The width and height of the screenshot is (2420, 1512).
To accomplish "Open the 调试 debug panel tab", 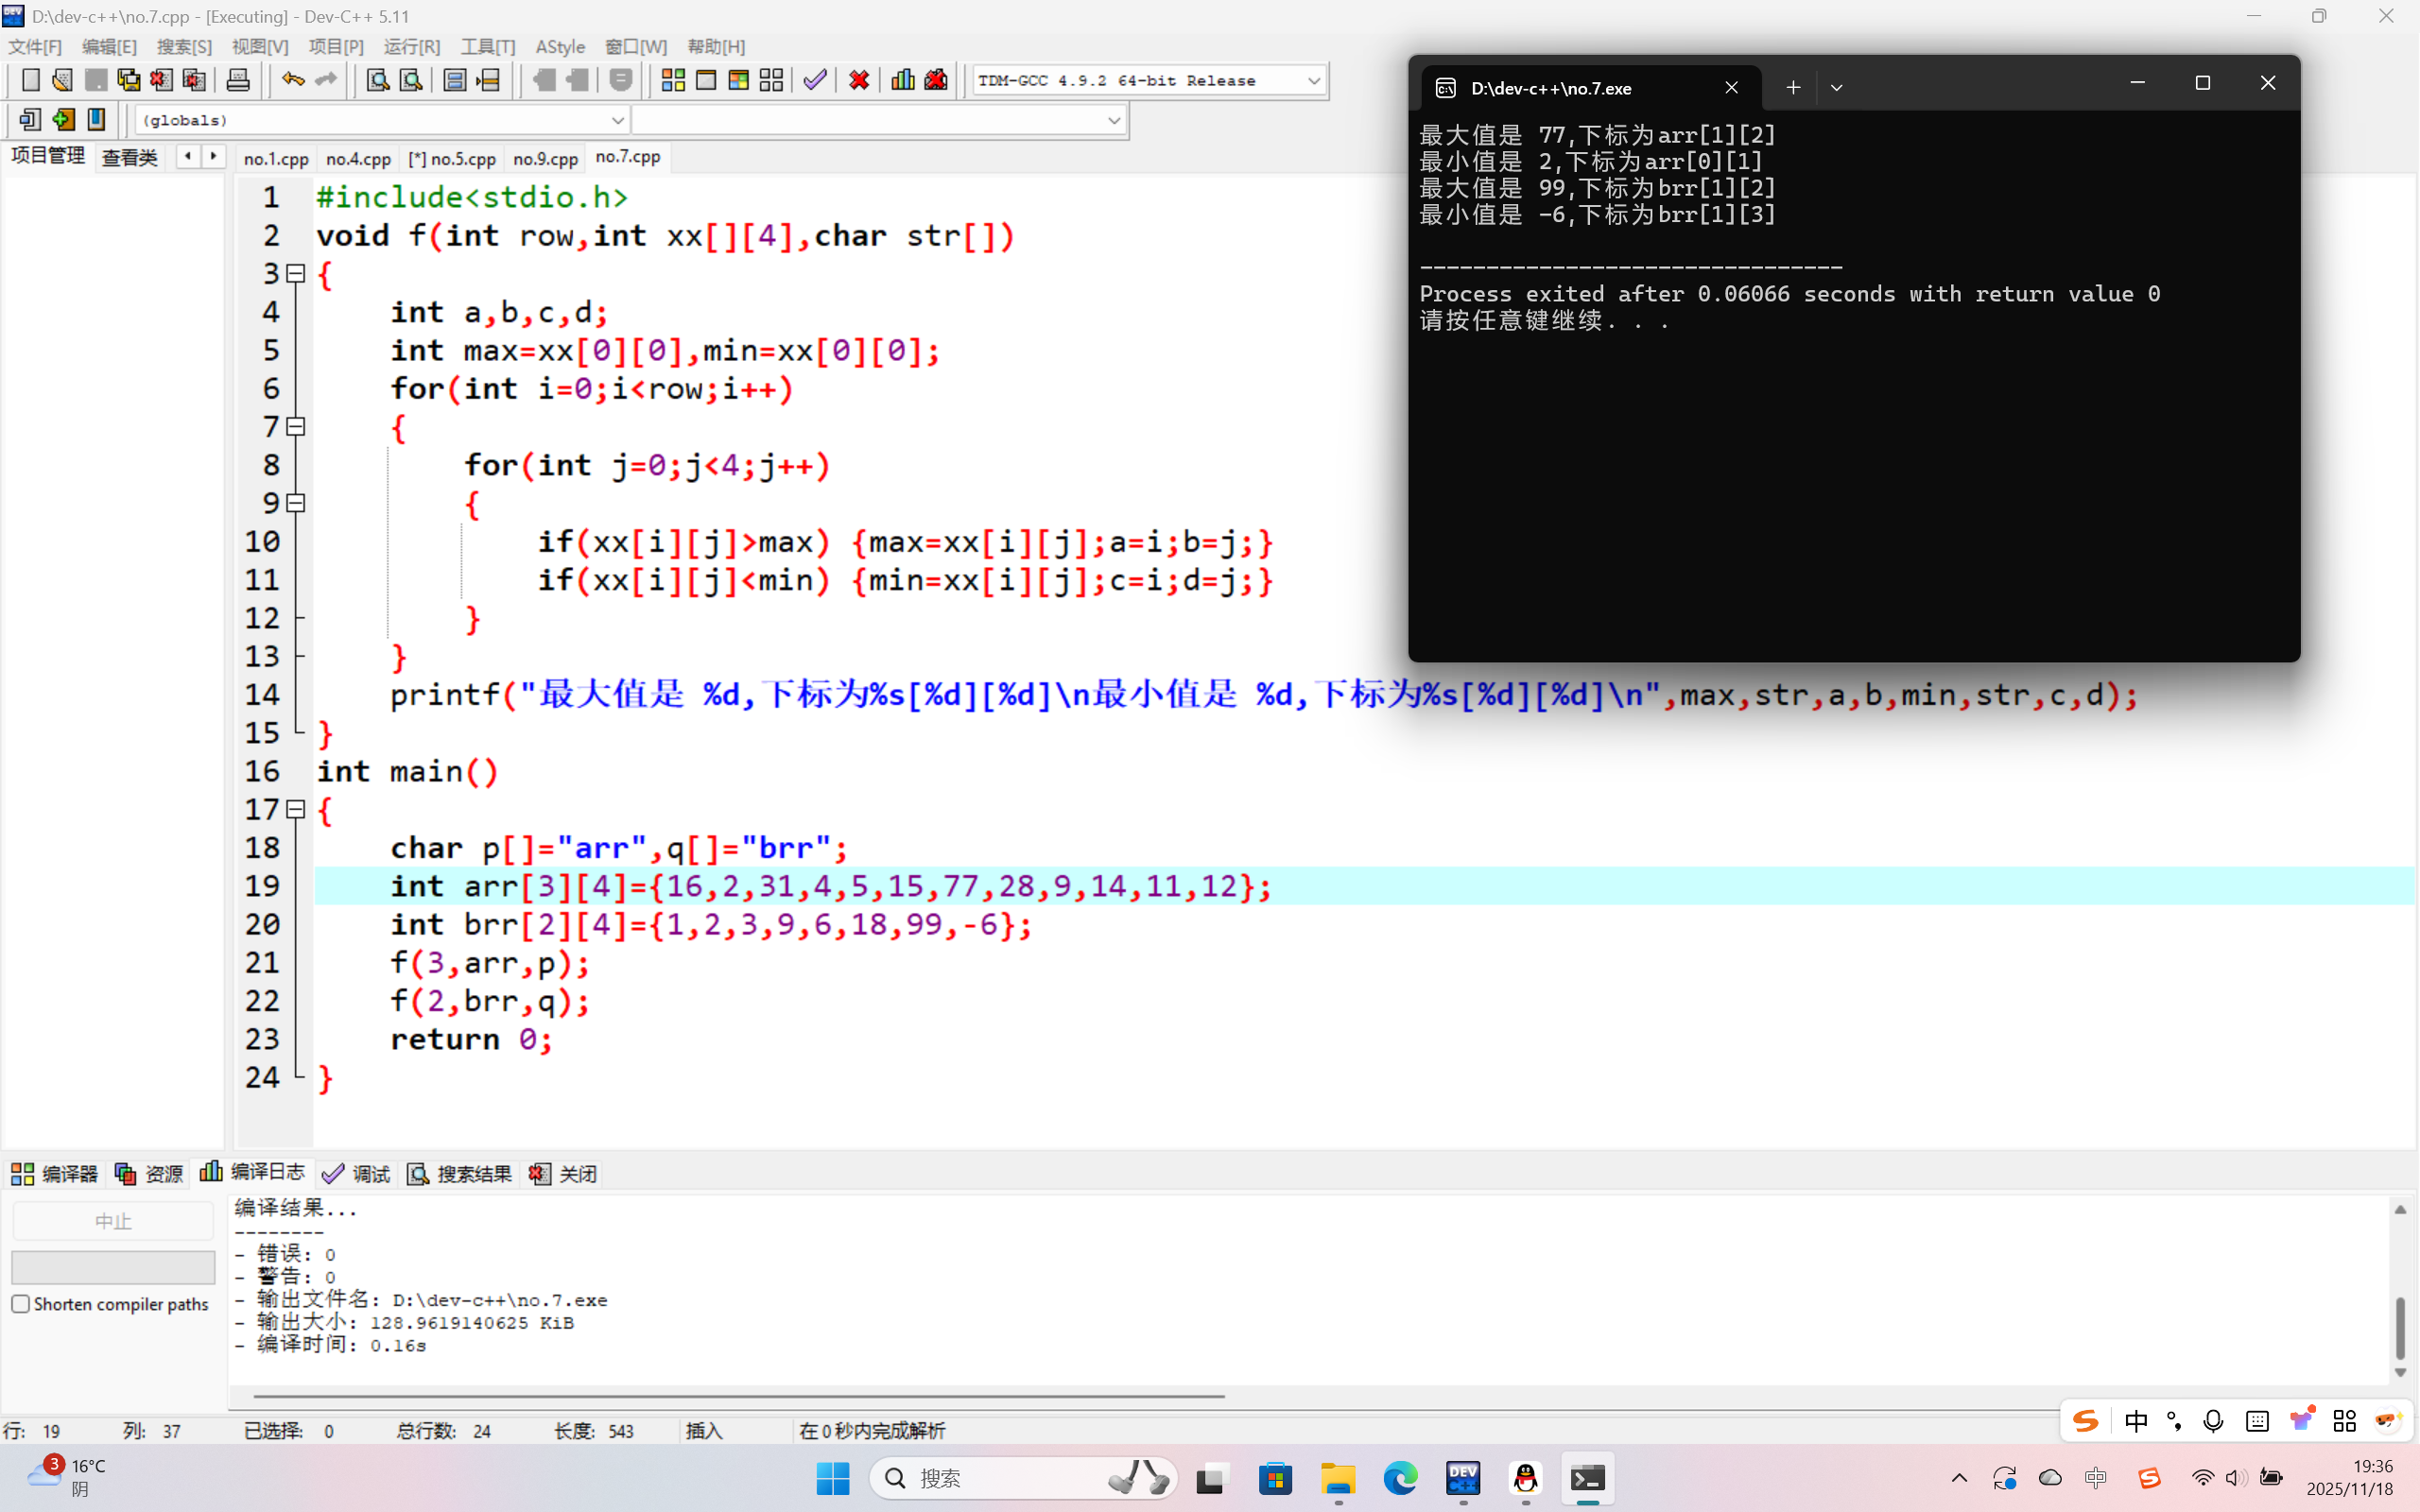I will coord(358,1174).
